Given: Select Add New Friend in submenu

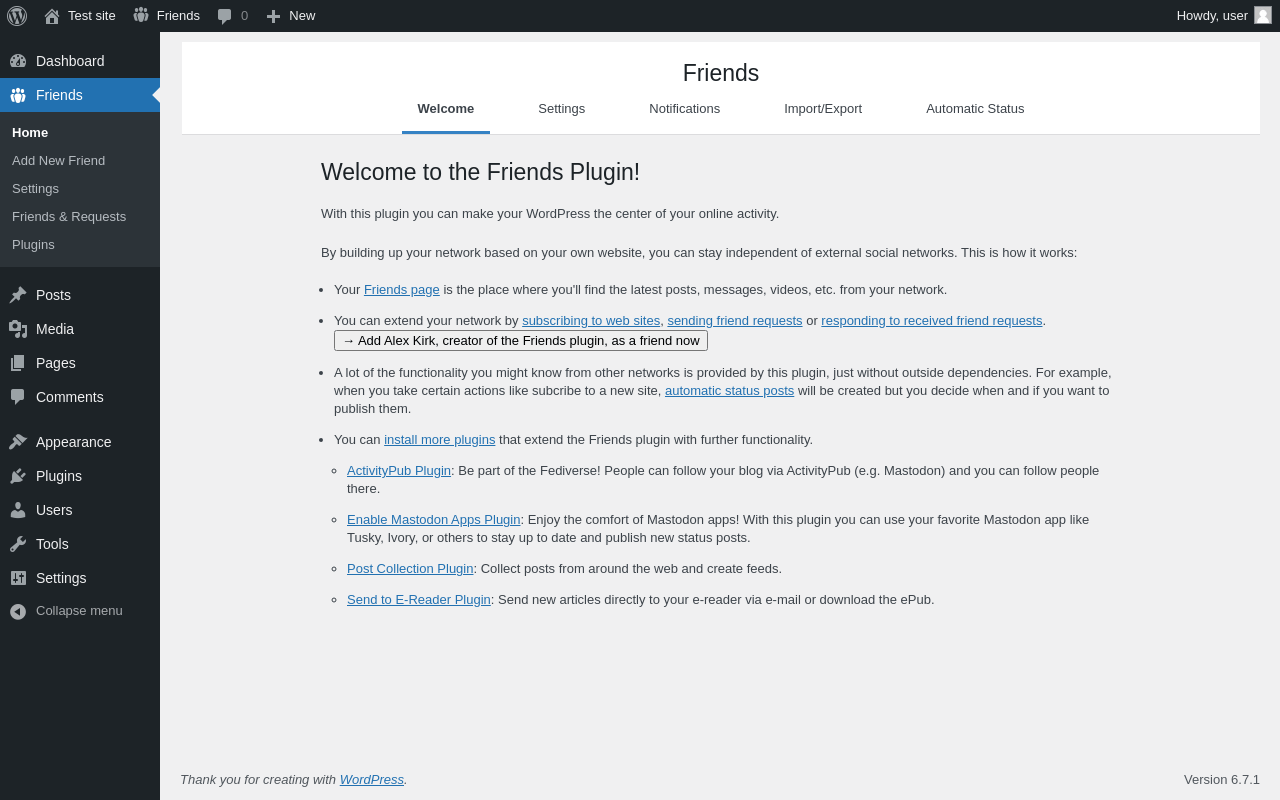Looking at the screenshot, I should click(58, 161).
